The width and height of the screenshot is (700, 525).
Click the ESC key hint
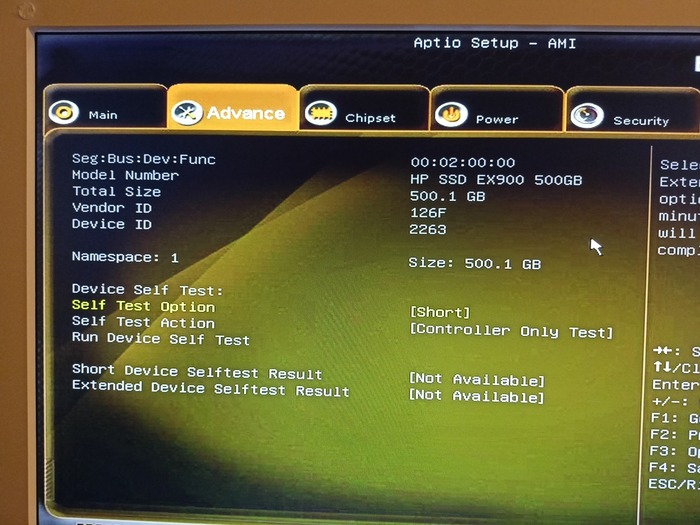(x=674, y=484)
